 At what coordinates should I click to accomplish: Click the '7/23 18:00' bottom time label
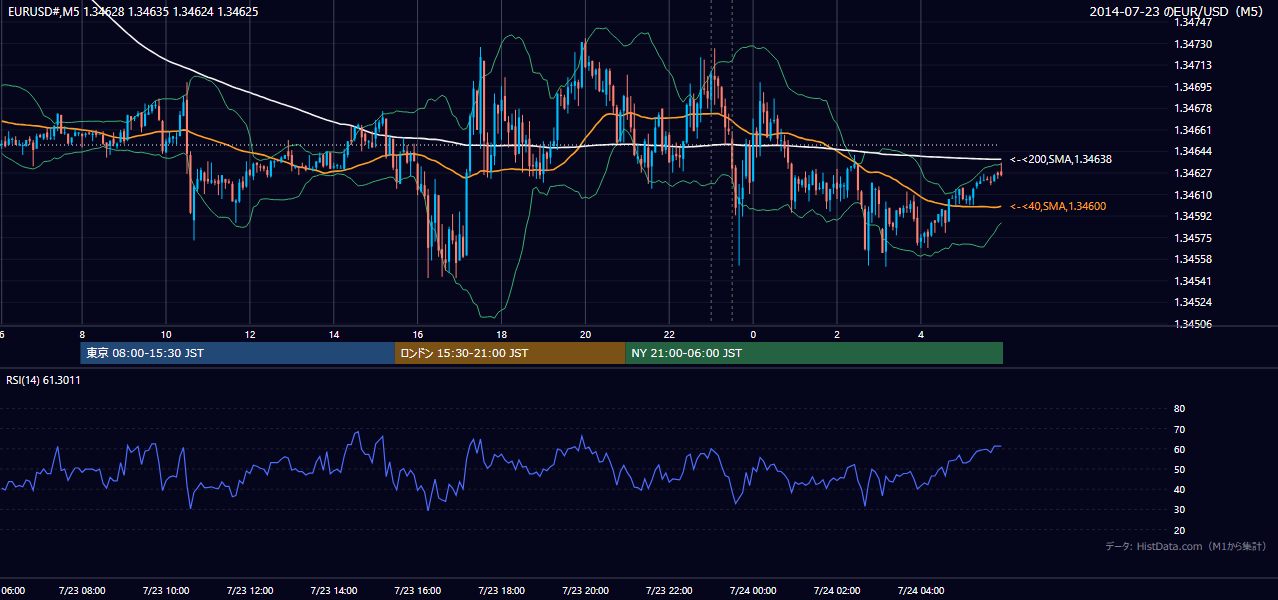502,591
